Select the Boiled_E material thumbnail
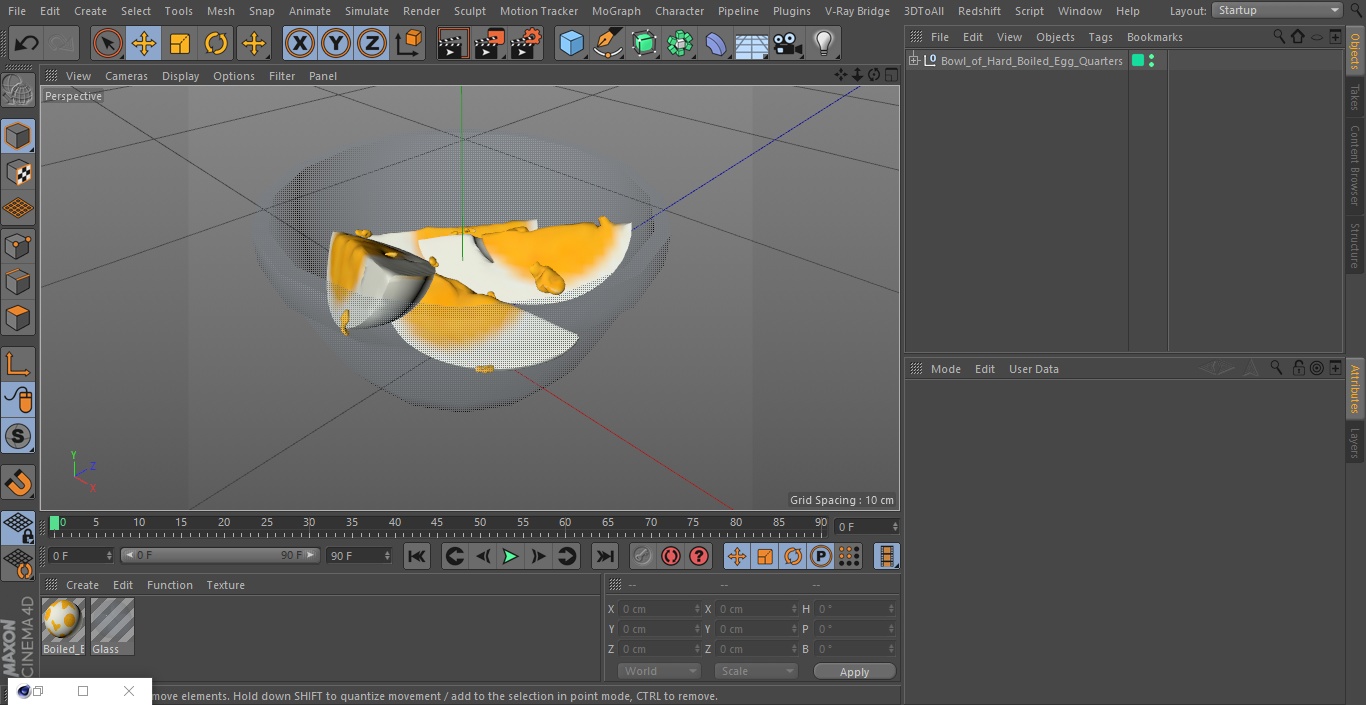The image size is (1366, 705). coord(63,620)
